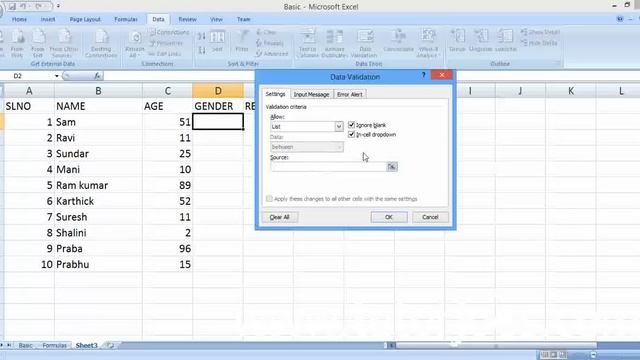Click Connections in the Connections group

pyautogui.click(x=170, y=32)
